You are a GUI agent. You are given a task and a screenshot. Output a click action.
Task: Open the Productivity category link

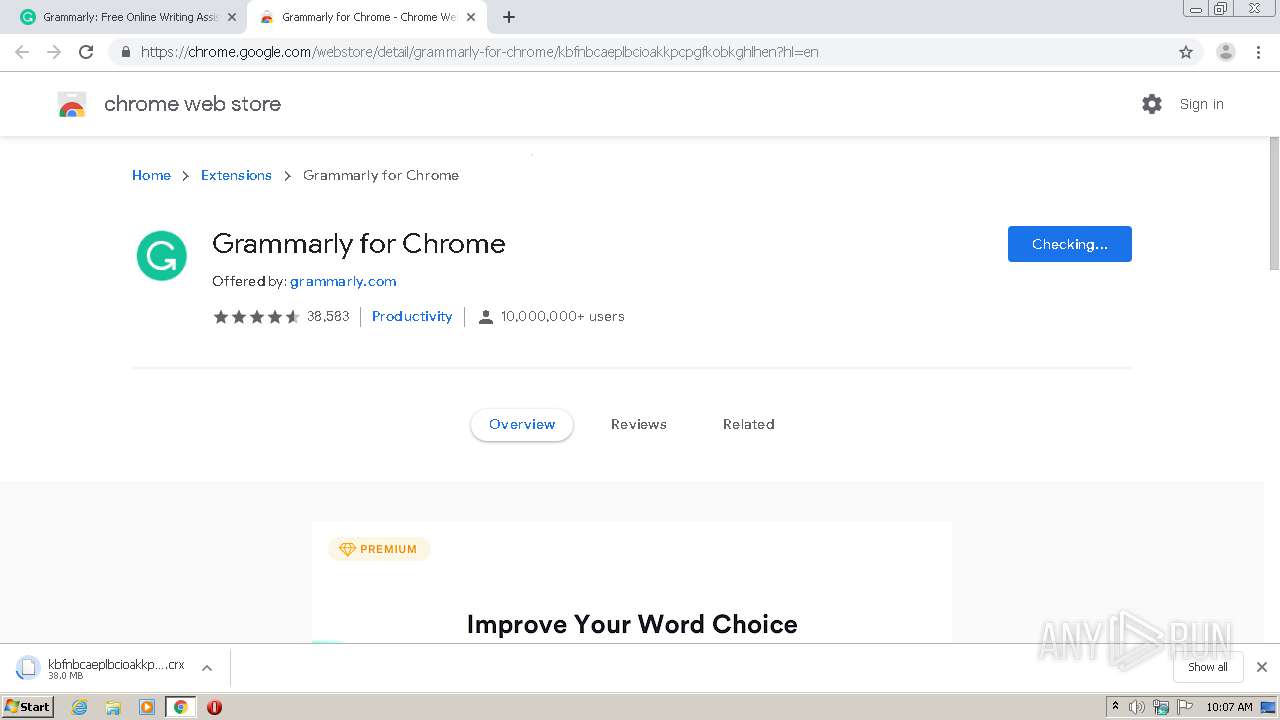tap(412, 316)
